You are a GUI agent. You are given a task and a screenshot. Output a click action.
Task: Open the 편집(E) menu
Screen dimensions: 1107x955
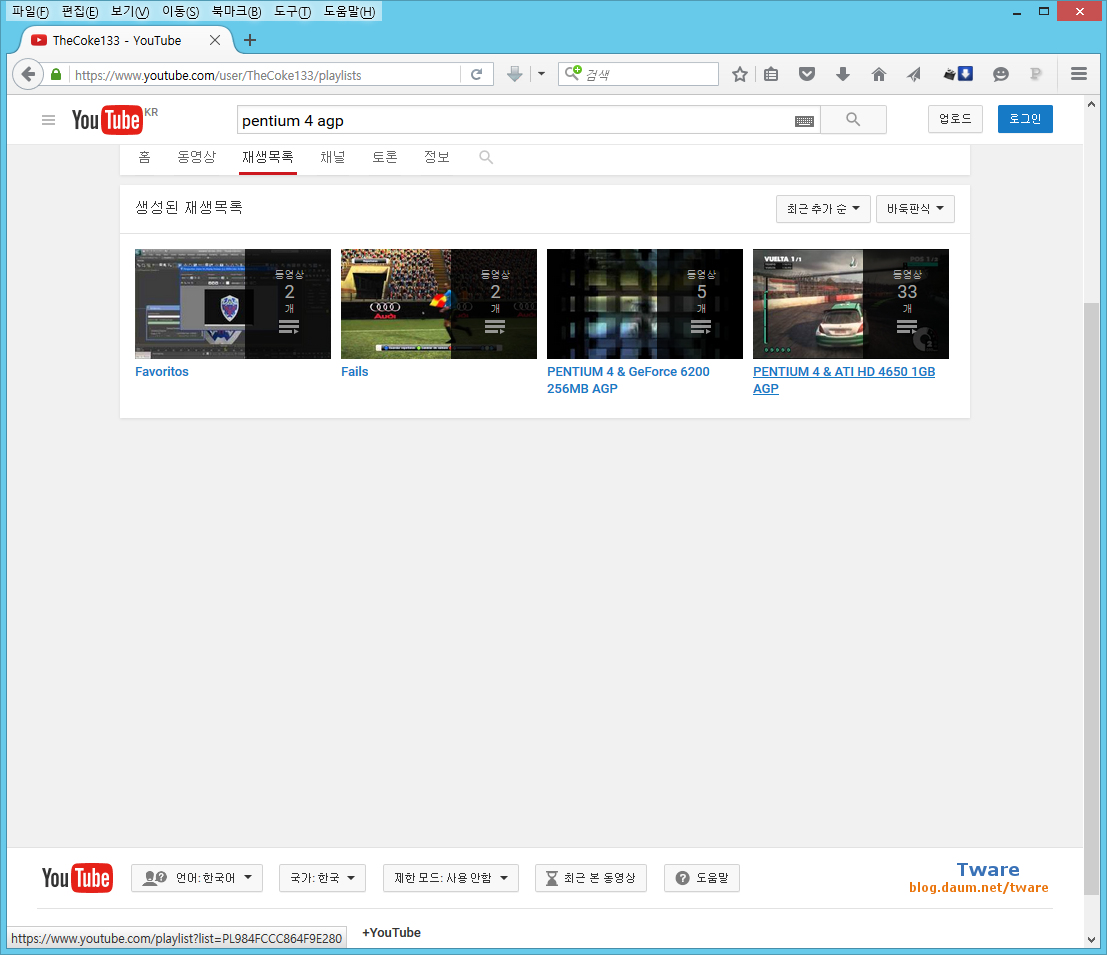(x=80, y=11)
